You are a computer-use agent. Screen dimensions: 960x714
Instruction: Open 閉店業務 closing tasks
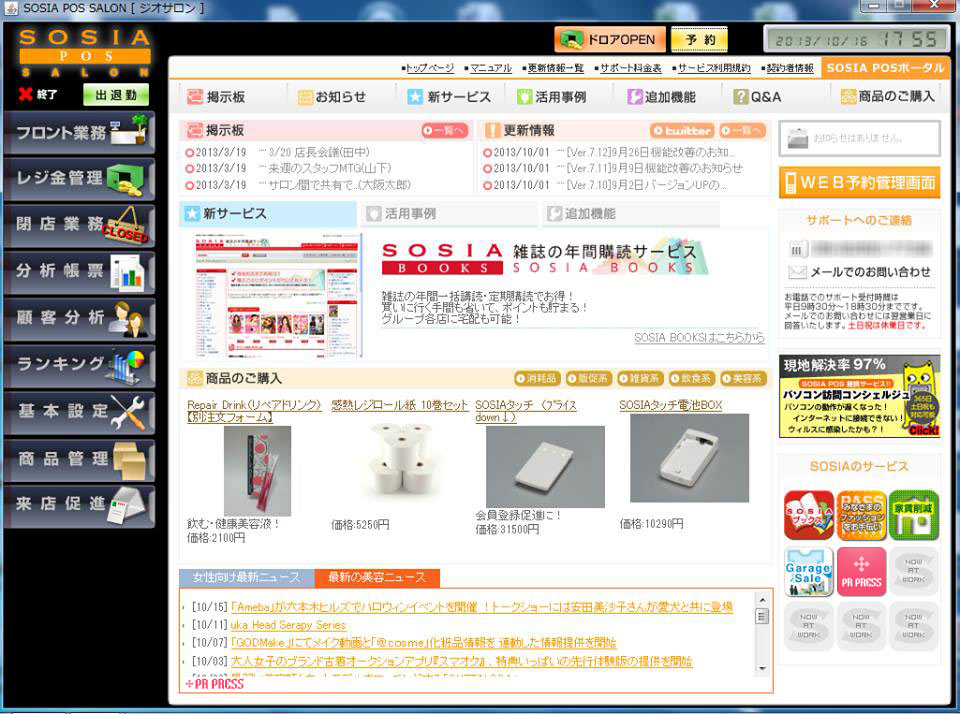[79, 225]
